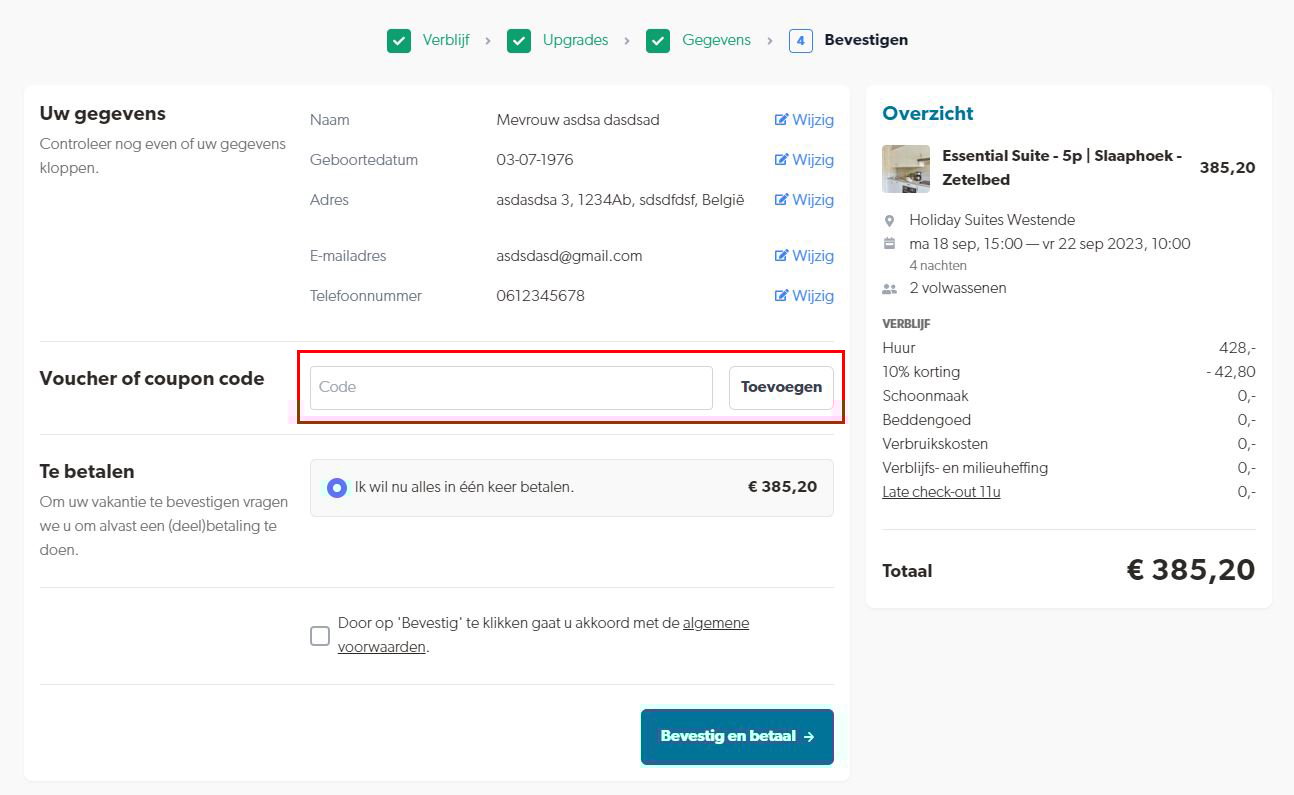Click the step 4 Bevestigen indicator
Screen dimensions: 1294x795
point(800,41)
